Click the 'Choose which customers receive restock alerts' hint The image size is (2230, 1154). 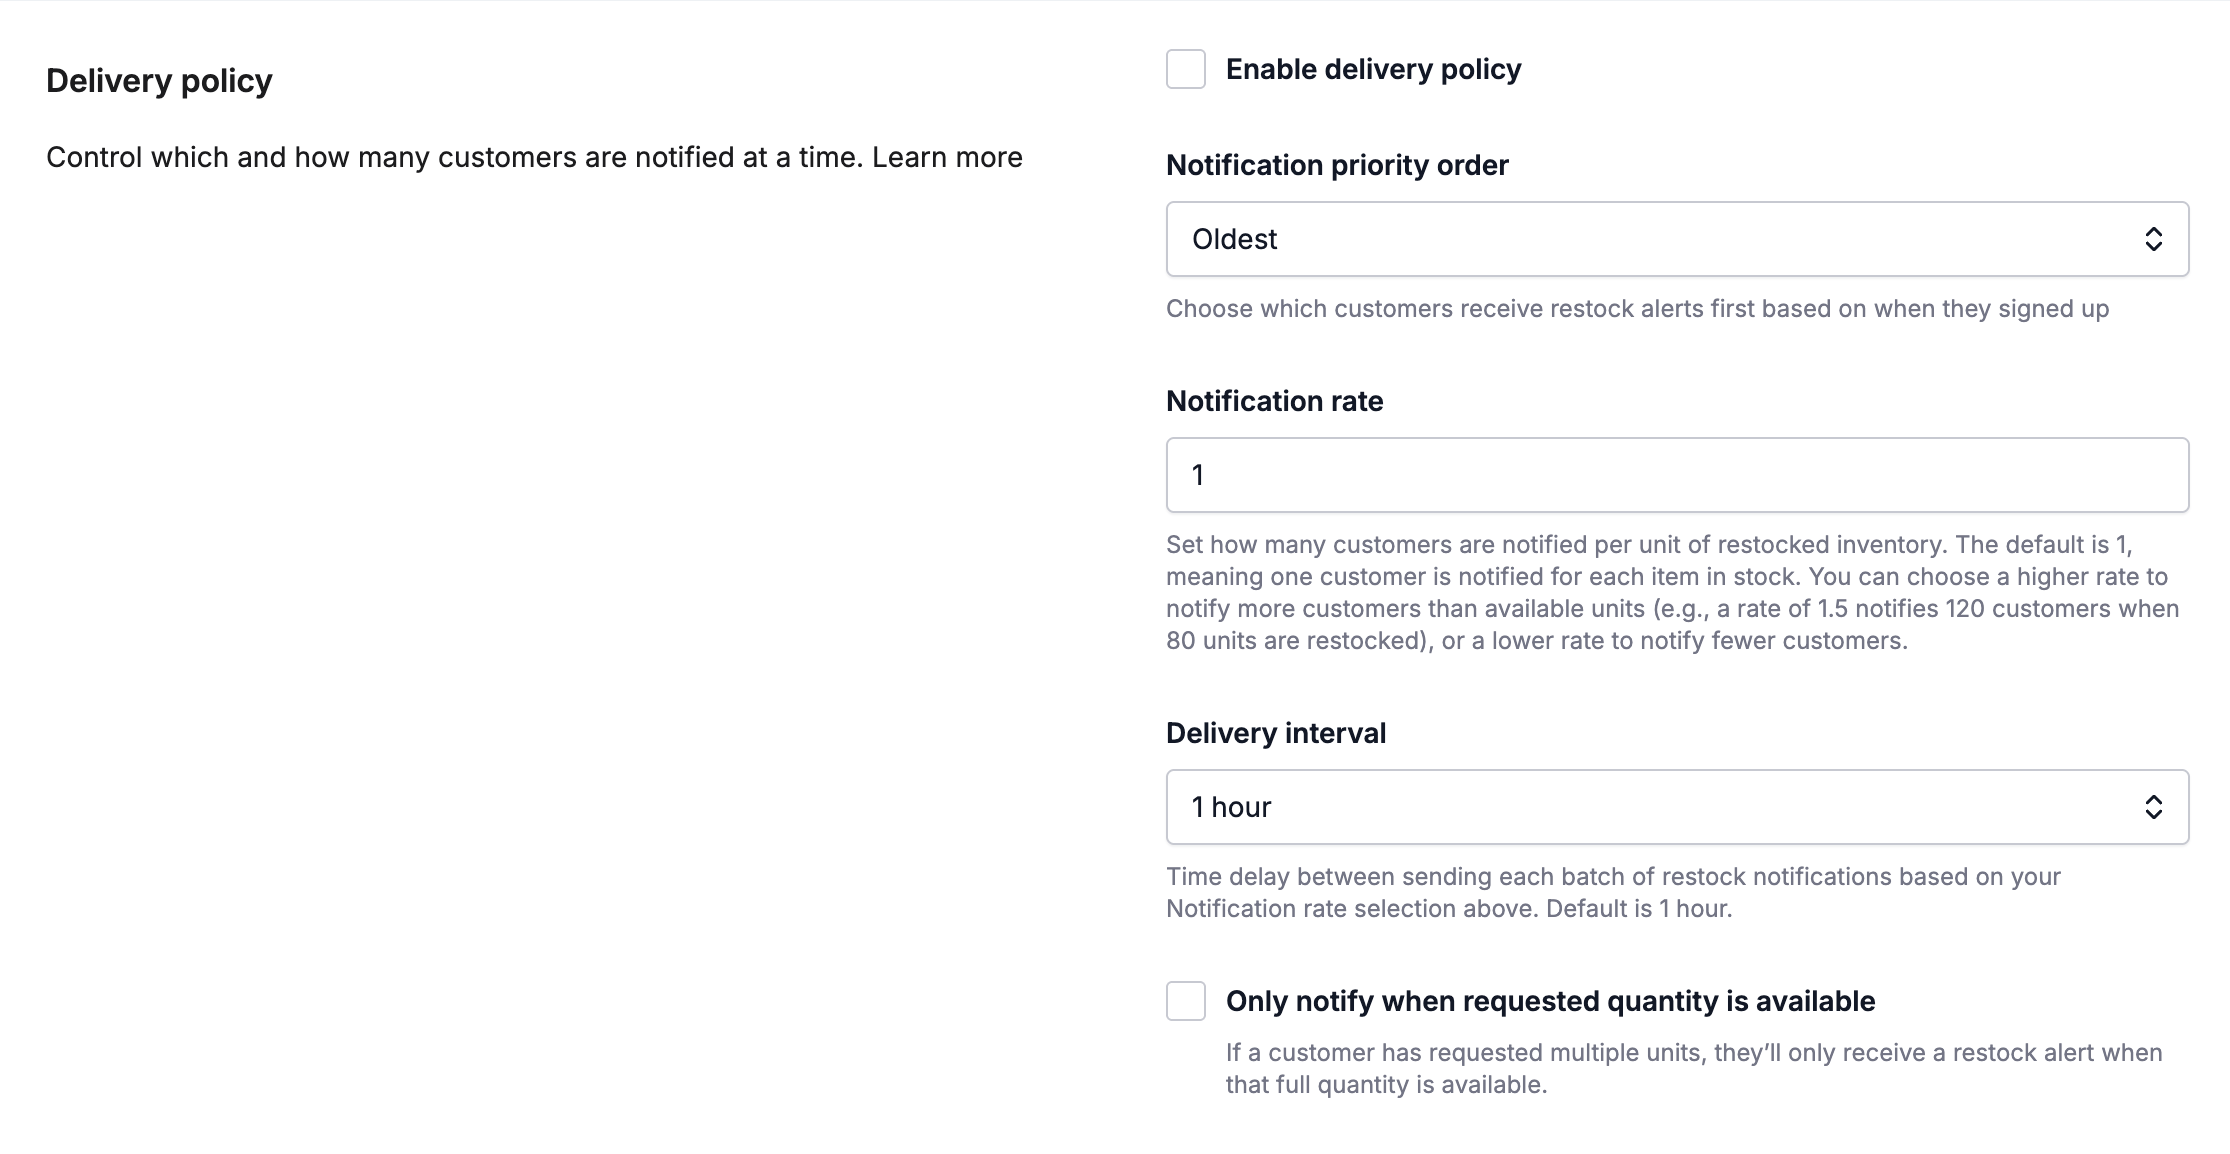pyautogui.click(x=1637, y=309)
